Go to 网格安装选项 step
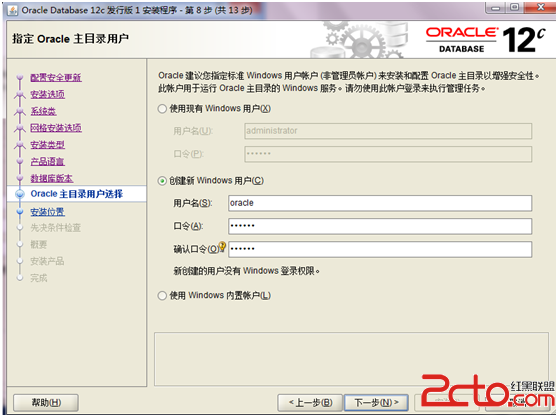Viewport: 558px width, 417px height. click(56, 128)
